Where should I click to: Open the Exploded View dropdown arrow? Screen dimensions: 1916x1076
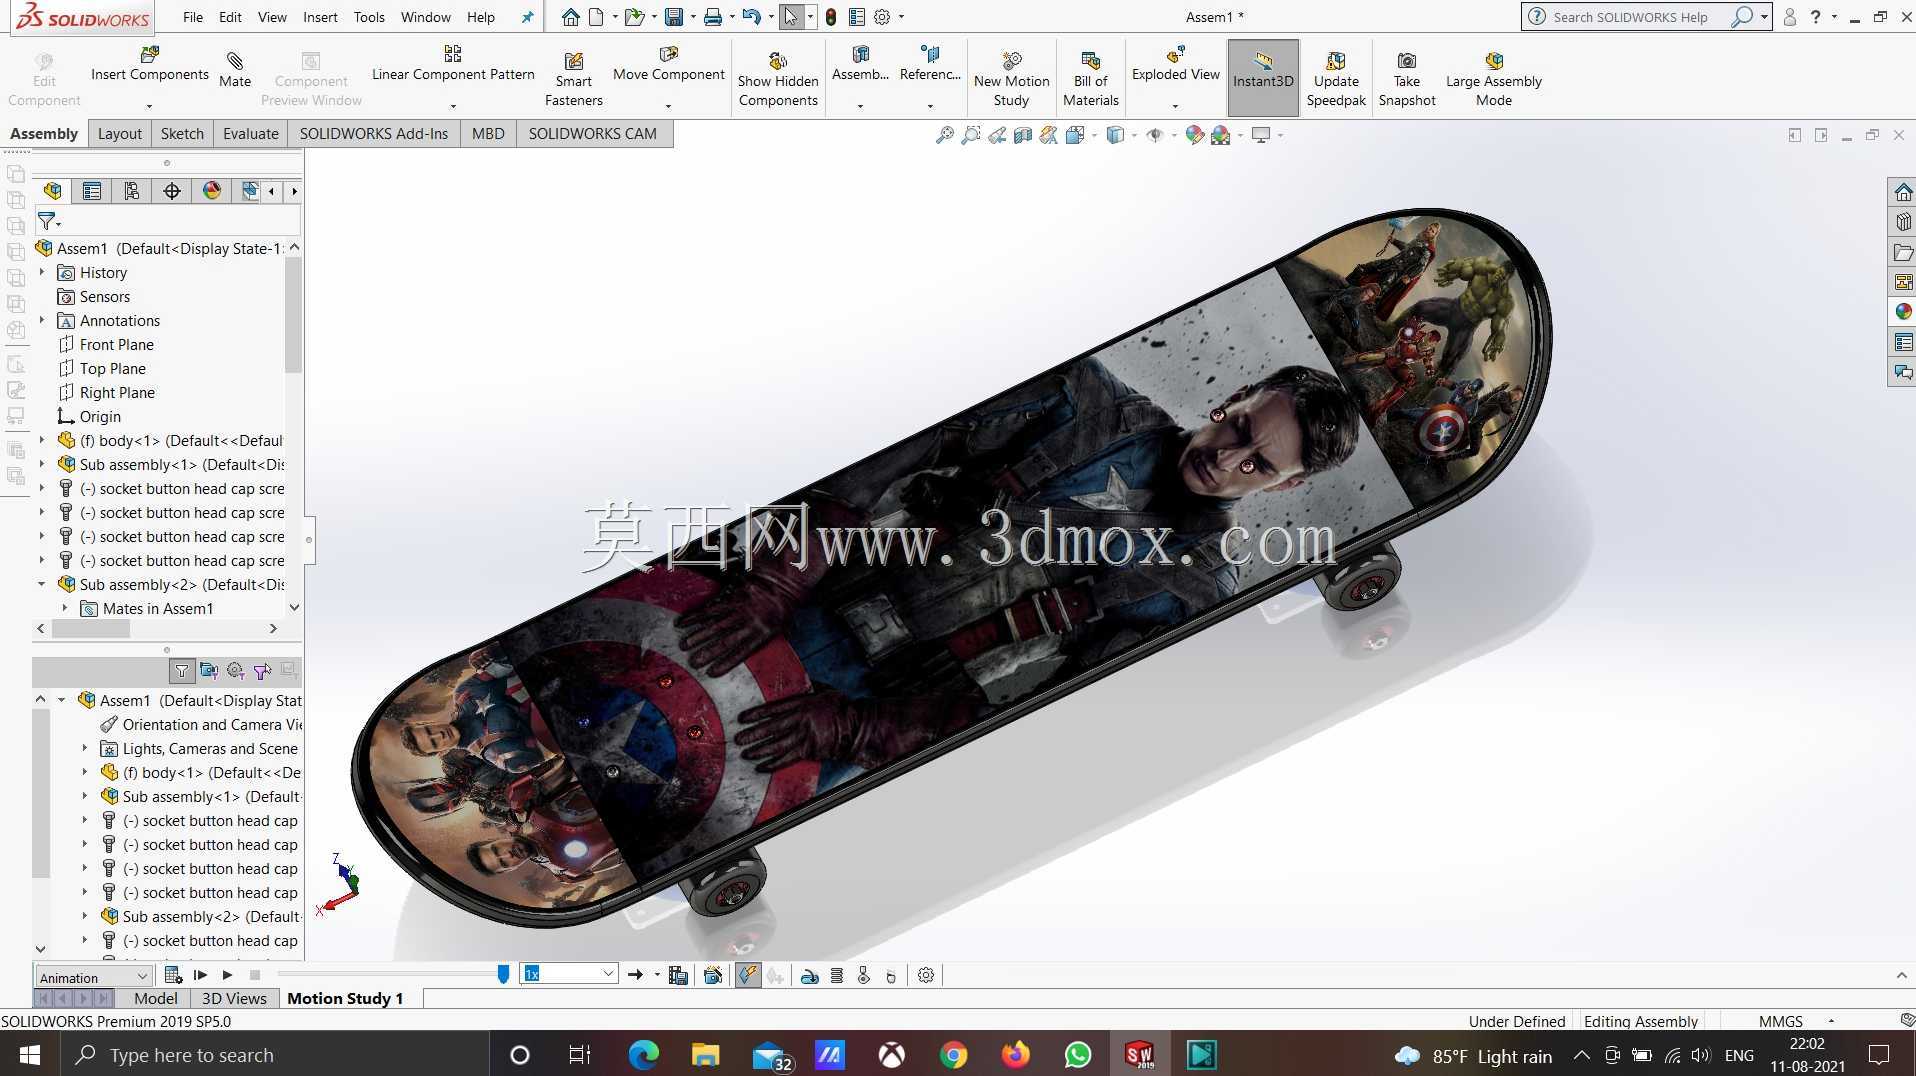pos(1175,106)
